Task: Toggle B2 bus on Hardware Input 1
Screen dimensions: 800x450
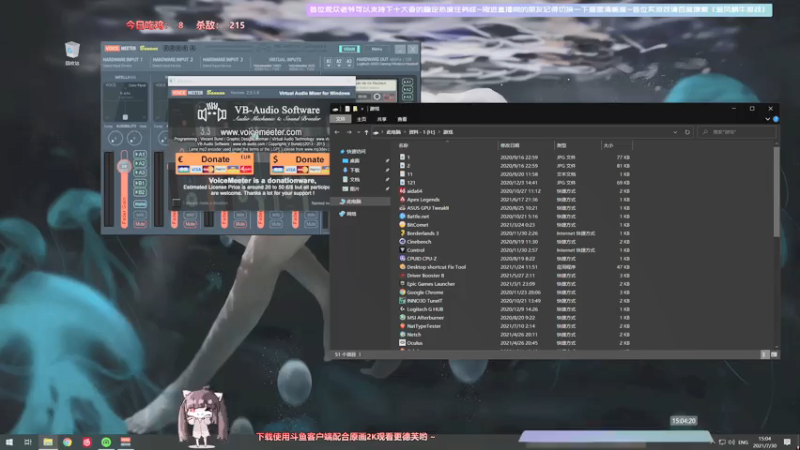Action: pos(140,192)
